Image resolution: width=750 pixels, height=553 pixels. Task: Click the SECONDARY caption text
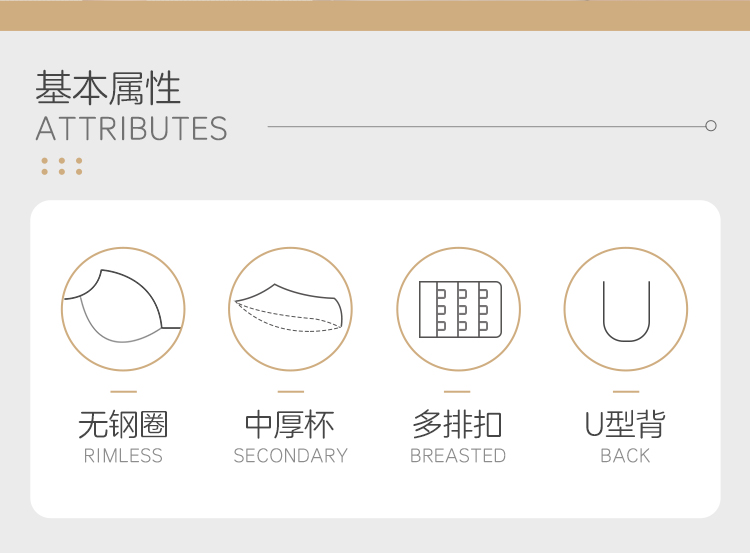[x=290, y=456]
